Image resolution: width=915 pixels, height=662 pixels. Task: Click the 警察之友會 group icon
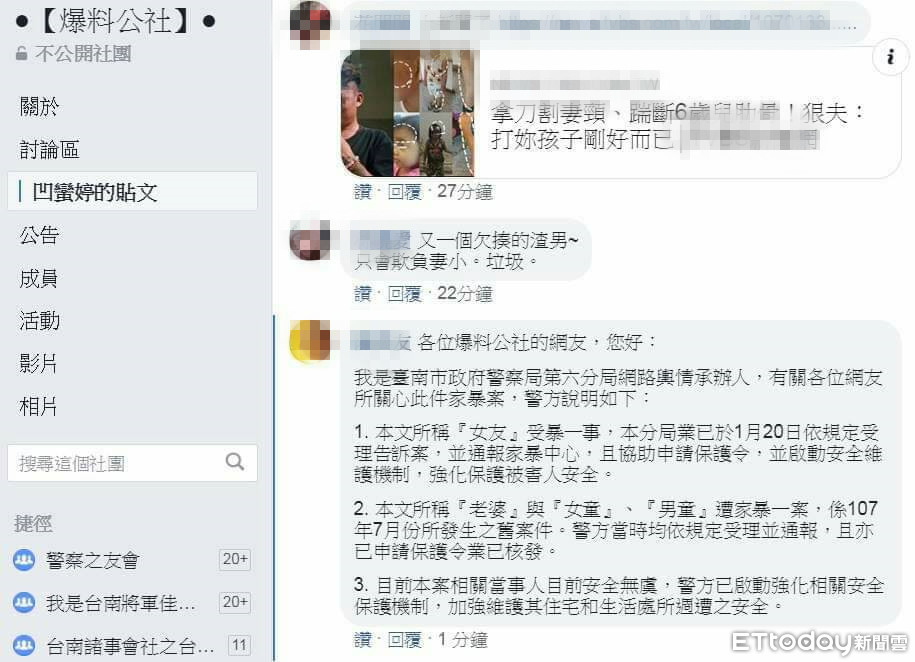point(24,560)
